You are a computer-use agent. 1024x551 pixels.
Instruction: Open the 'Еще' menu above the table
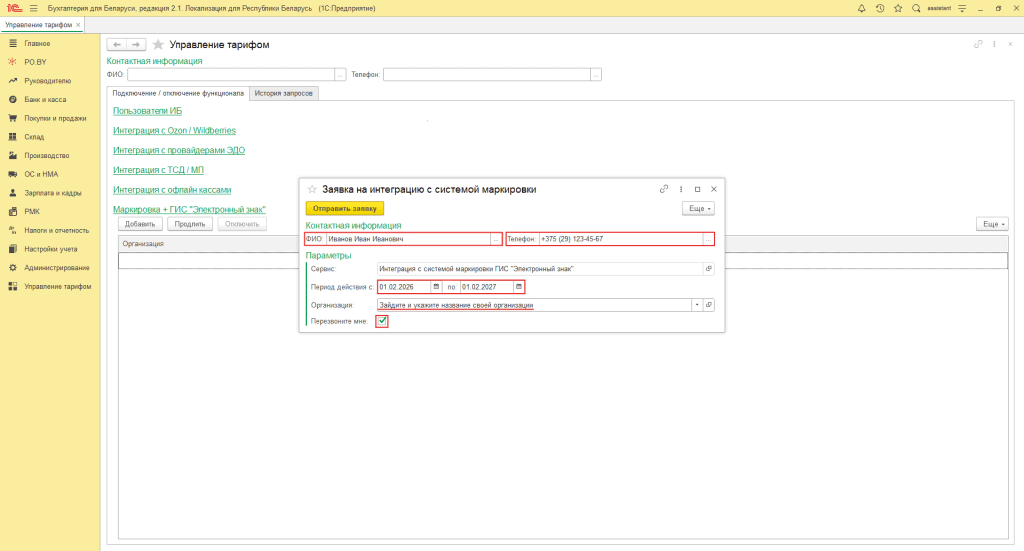[x=991, y=224]
